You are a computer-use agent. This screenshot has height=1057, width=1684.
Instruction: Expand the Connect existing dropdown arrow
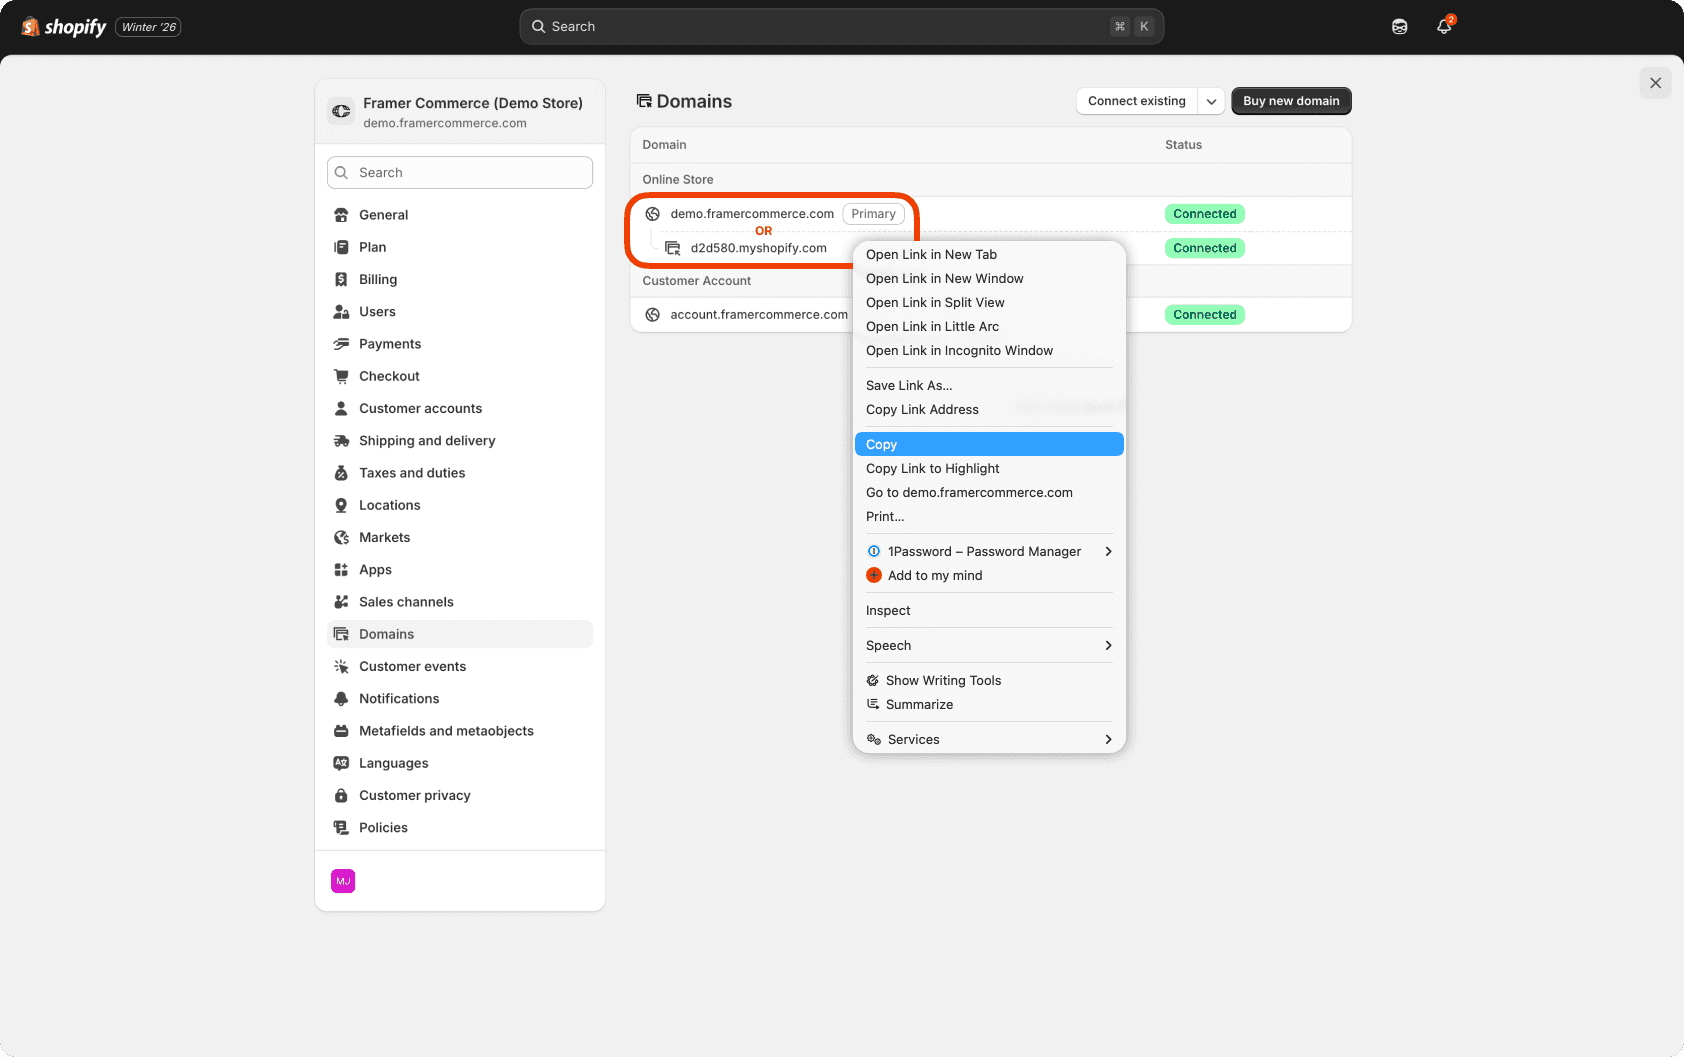1211,101
